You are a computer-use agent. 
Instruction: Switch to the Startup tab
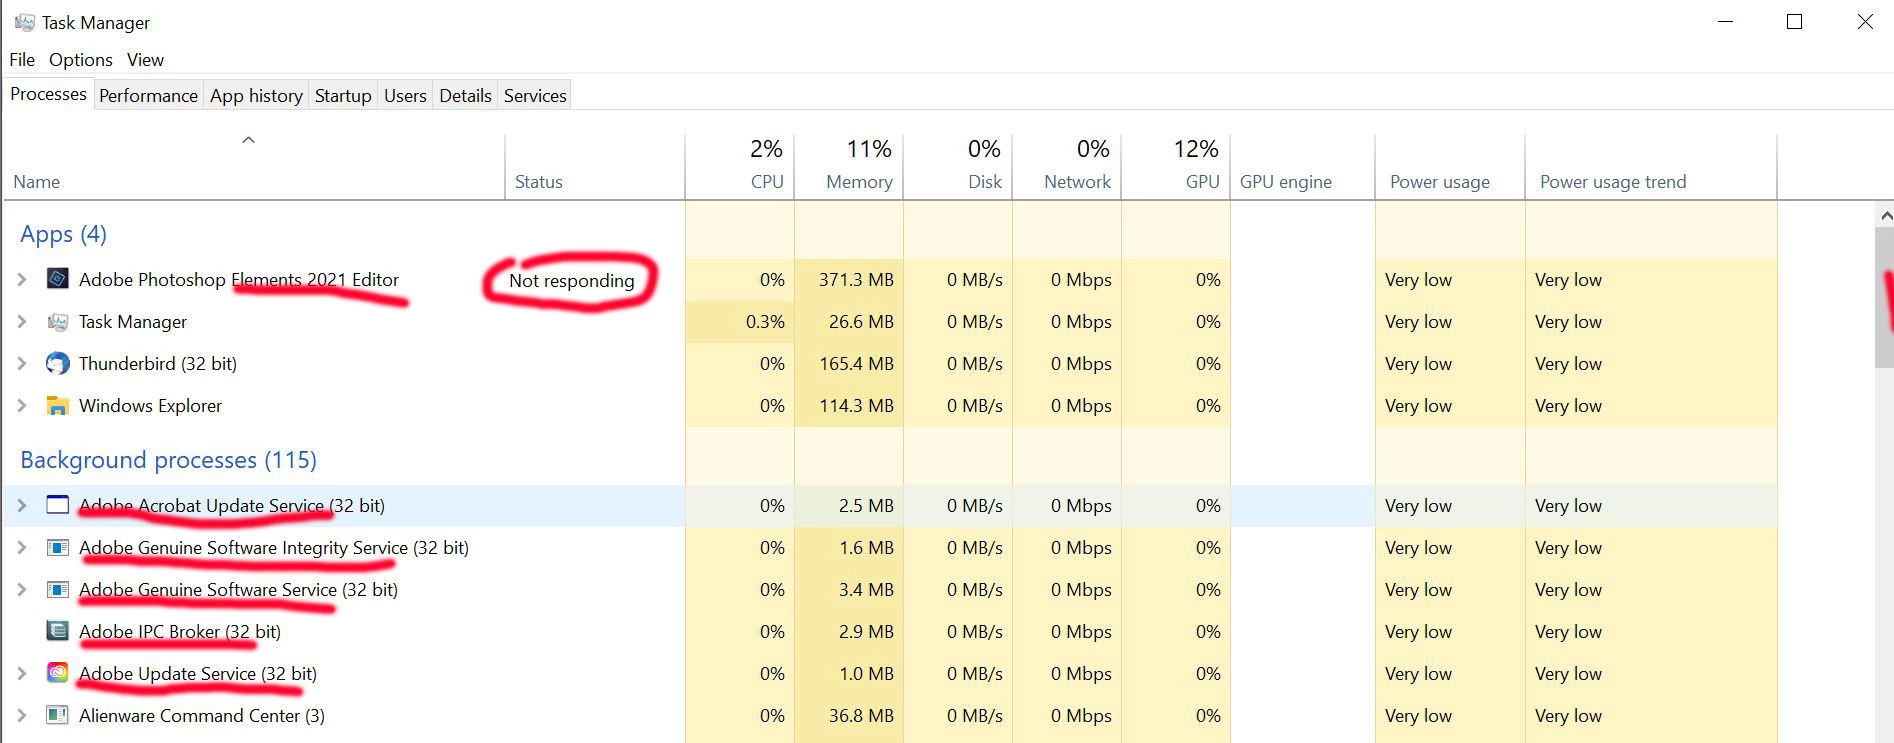(343, 96)
